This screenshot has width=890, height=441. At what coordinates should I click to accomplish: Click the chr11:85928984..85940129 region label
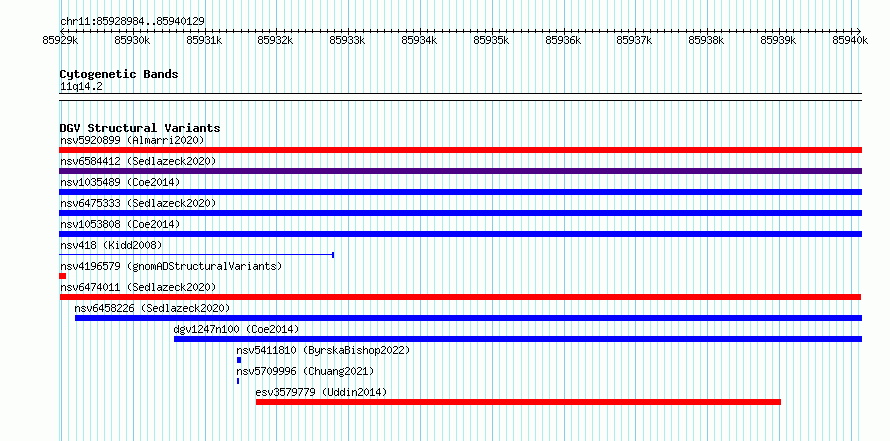tap(132, 22)
